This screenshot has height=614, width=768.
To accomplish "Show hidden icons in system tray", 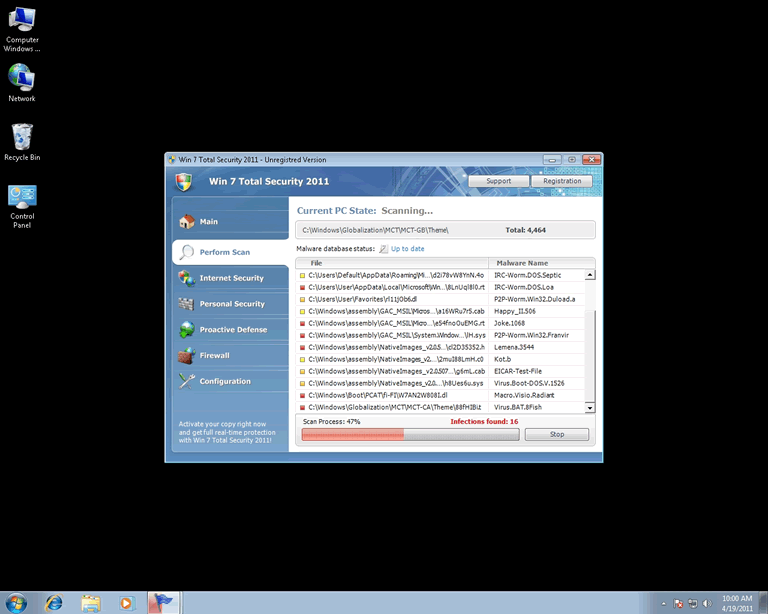I will (x=663, y=603).
